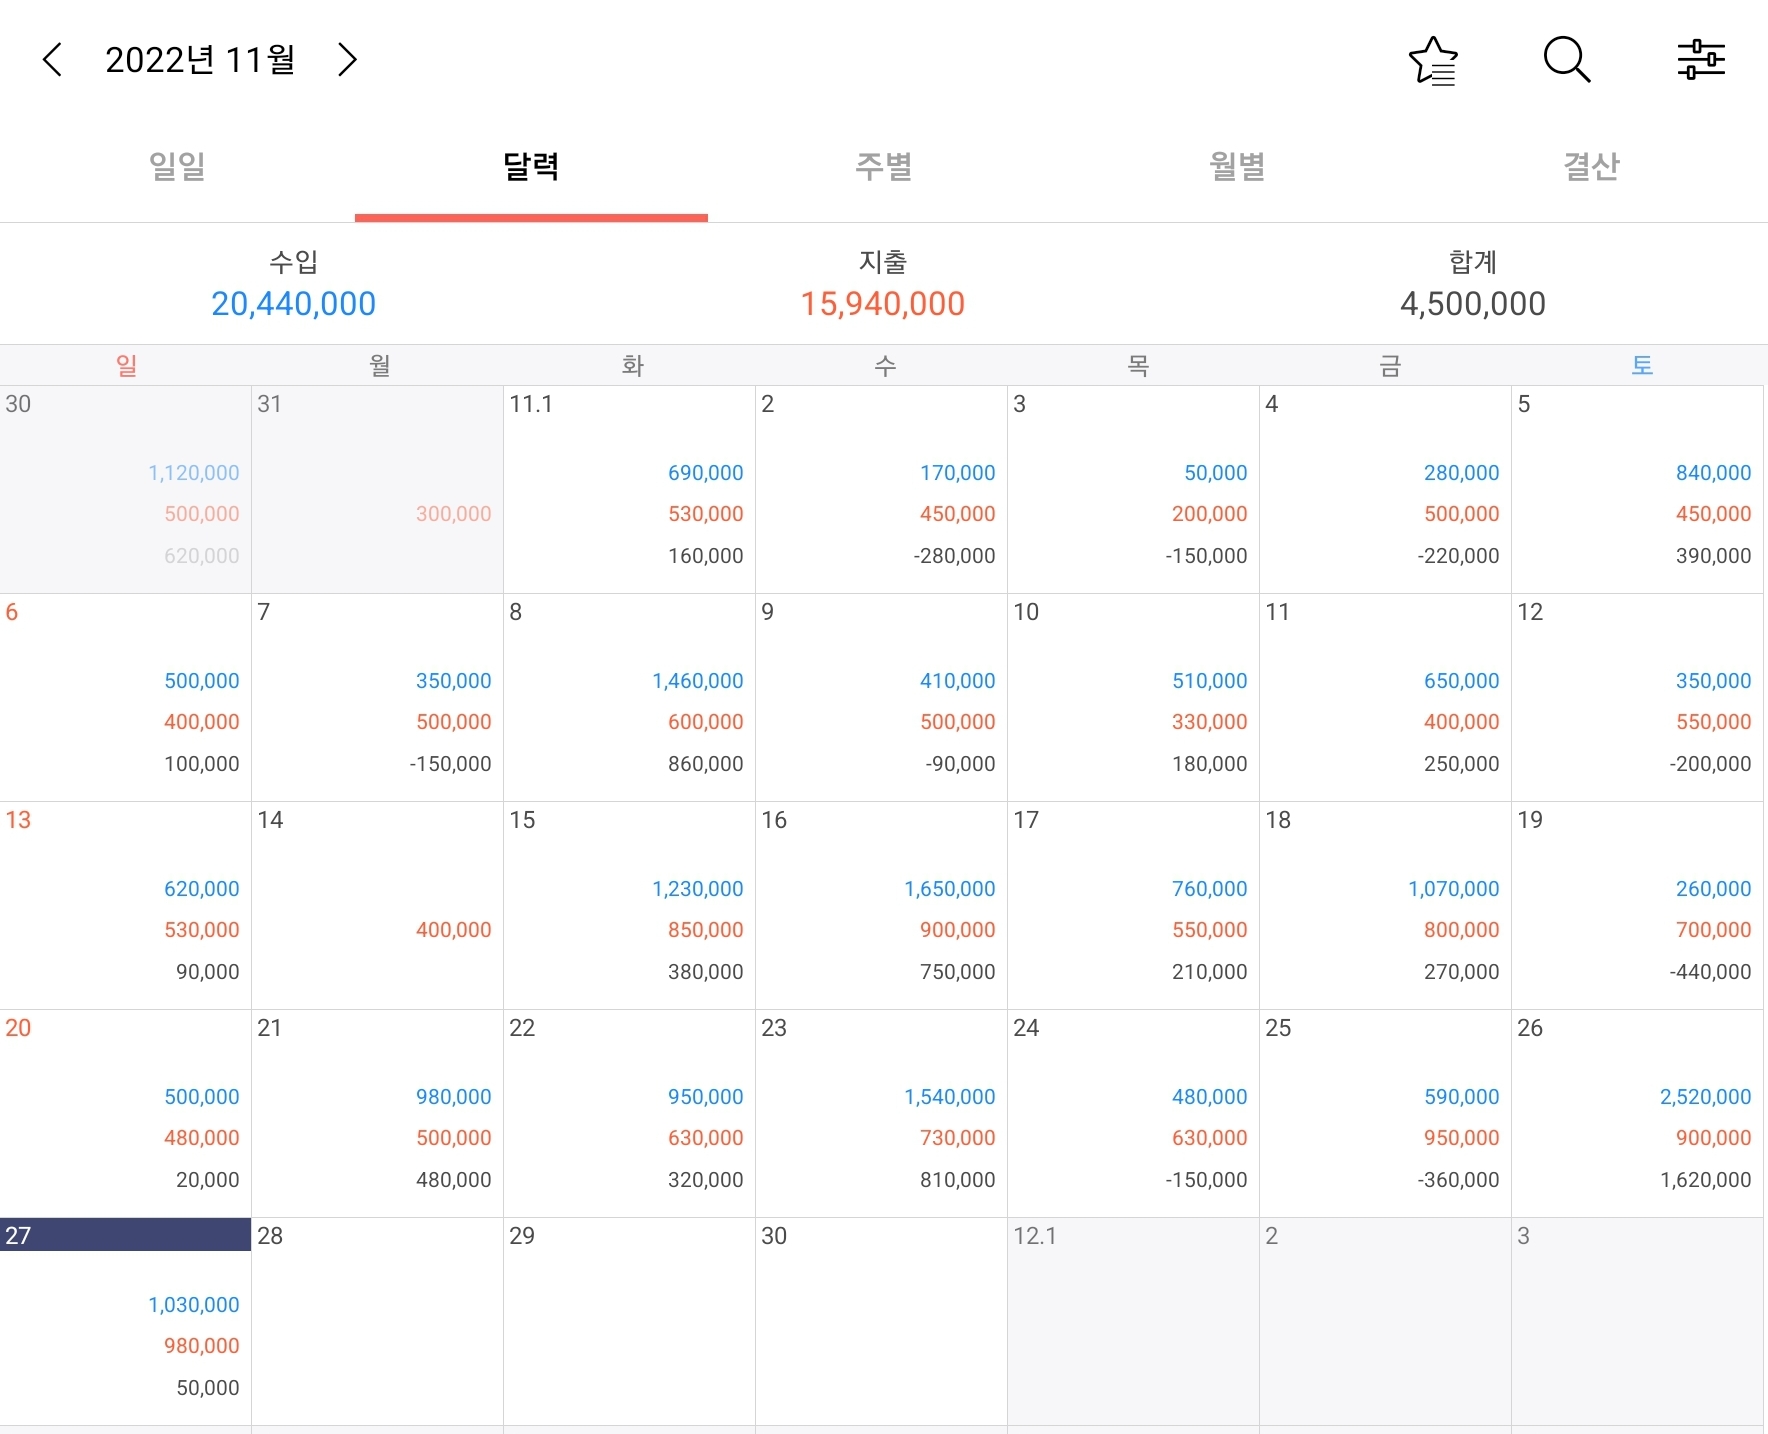This screenshot has height=1434, width=1768.
Task: Click the 토 Saturday column header
Action: [x=1642, y=366]
